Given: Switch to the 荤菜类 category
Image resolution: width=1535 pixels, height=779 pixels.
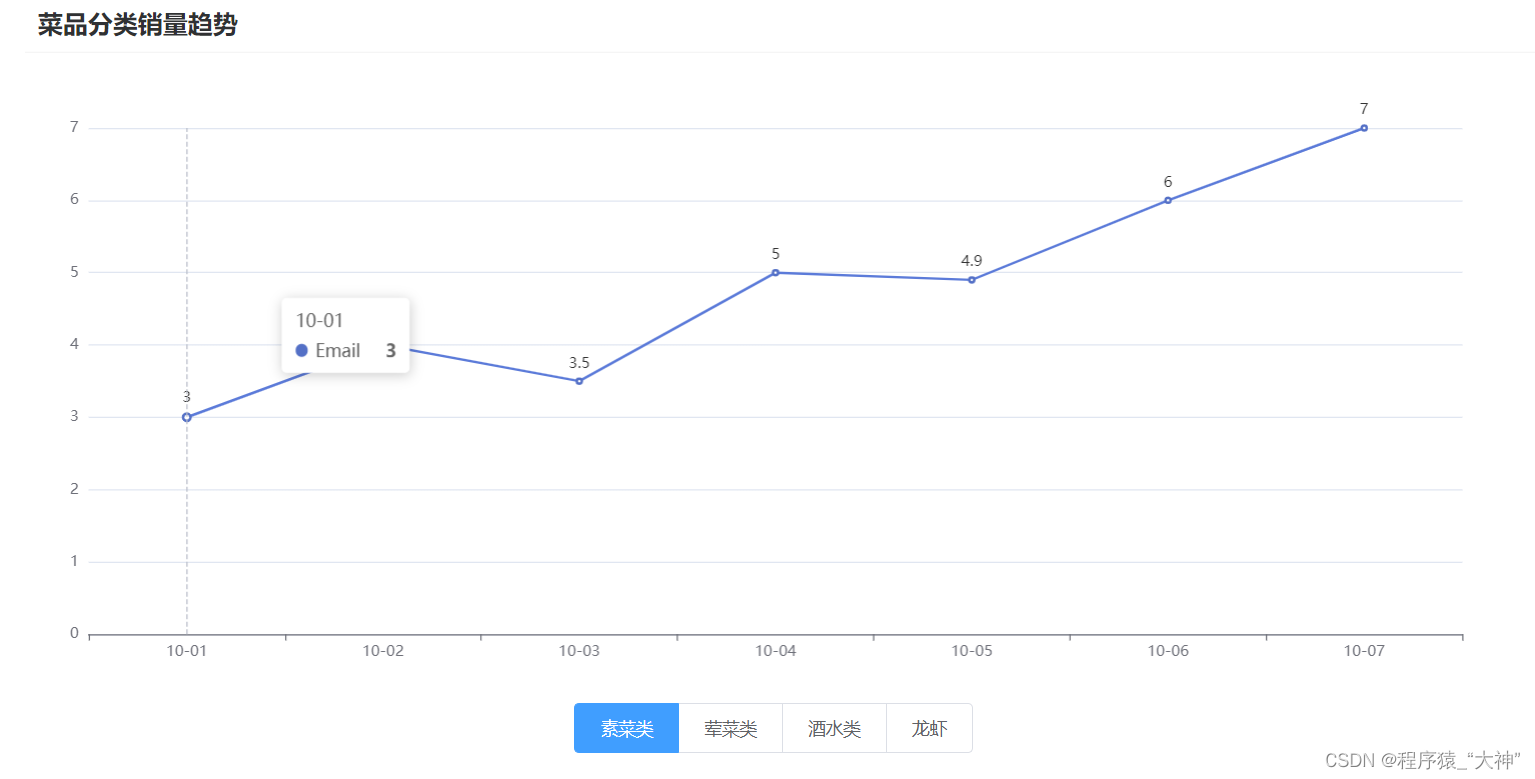Looking at the screenshot, I should coord(730,728).
